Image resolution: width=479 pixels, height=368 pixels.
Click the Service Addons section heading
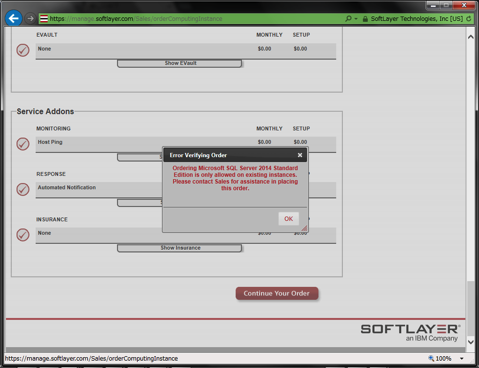45,111
